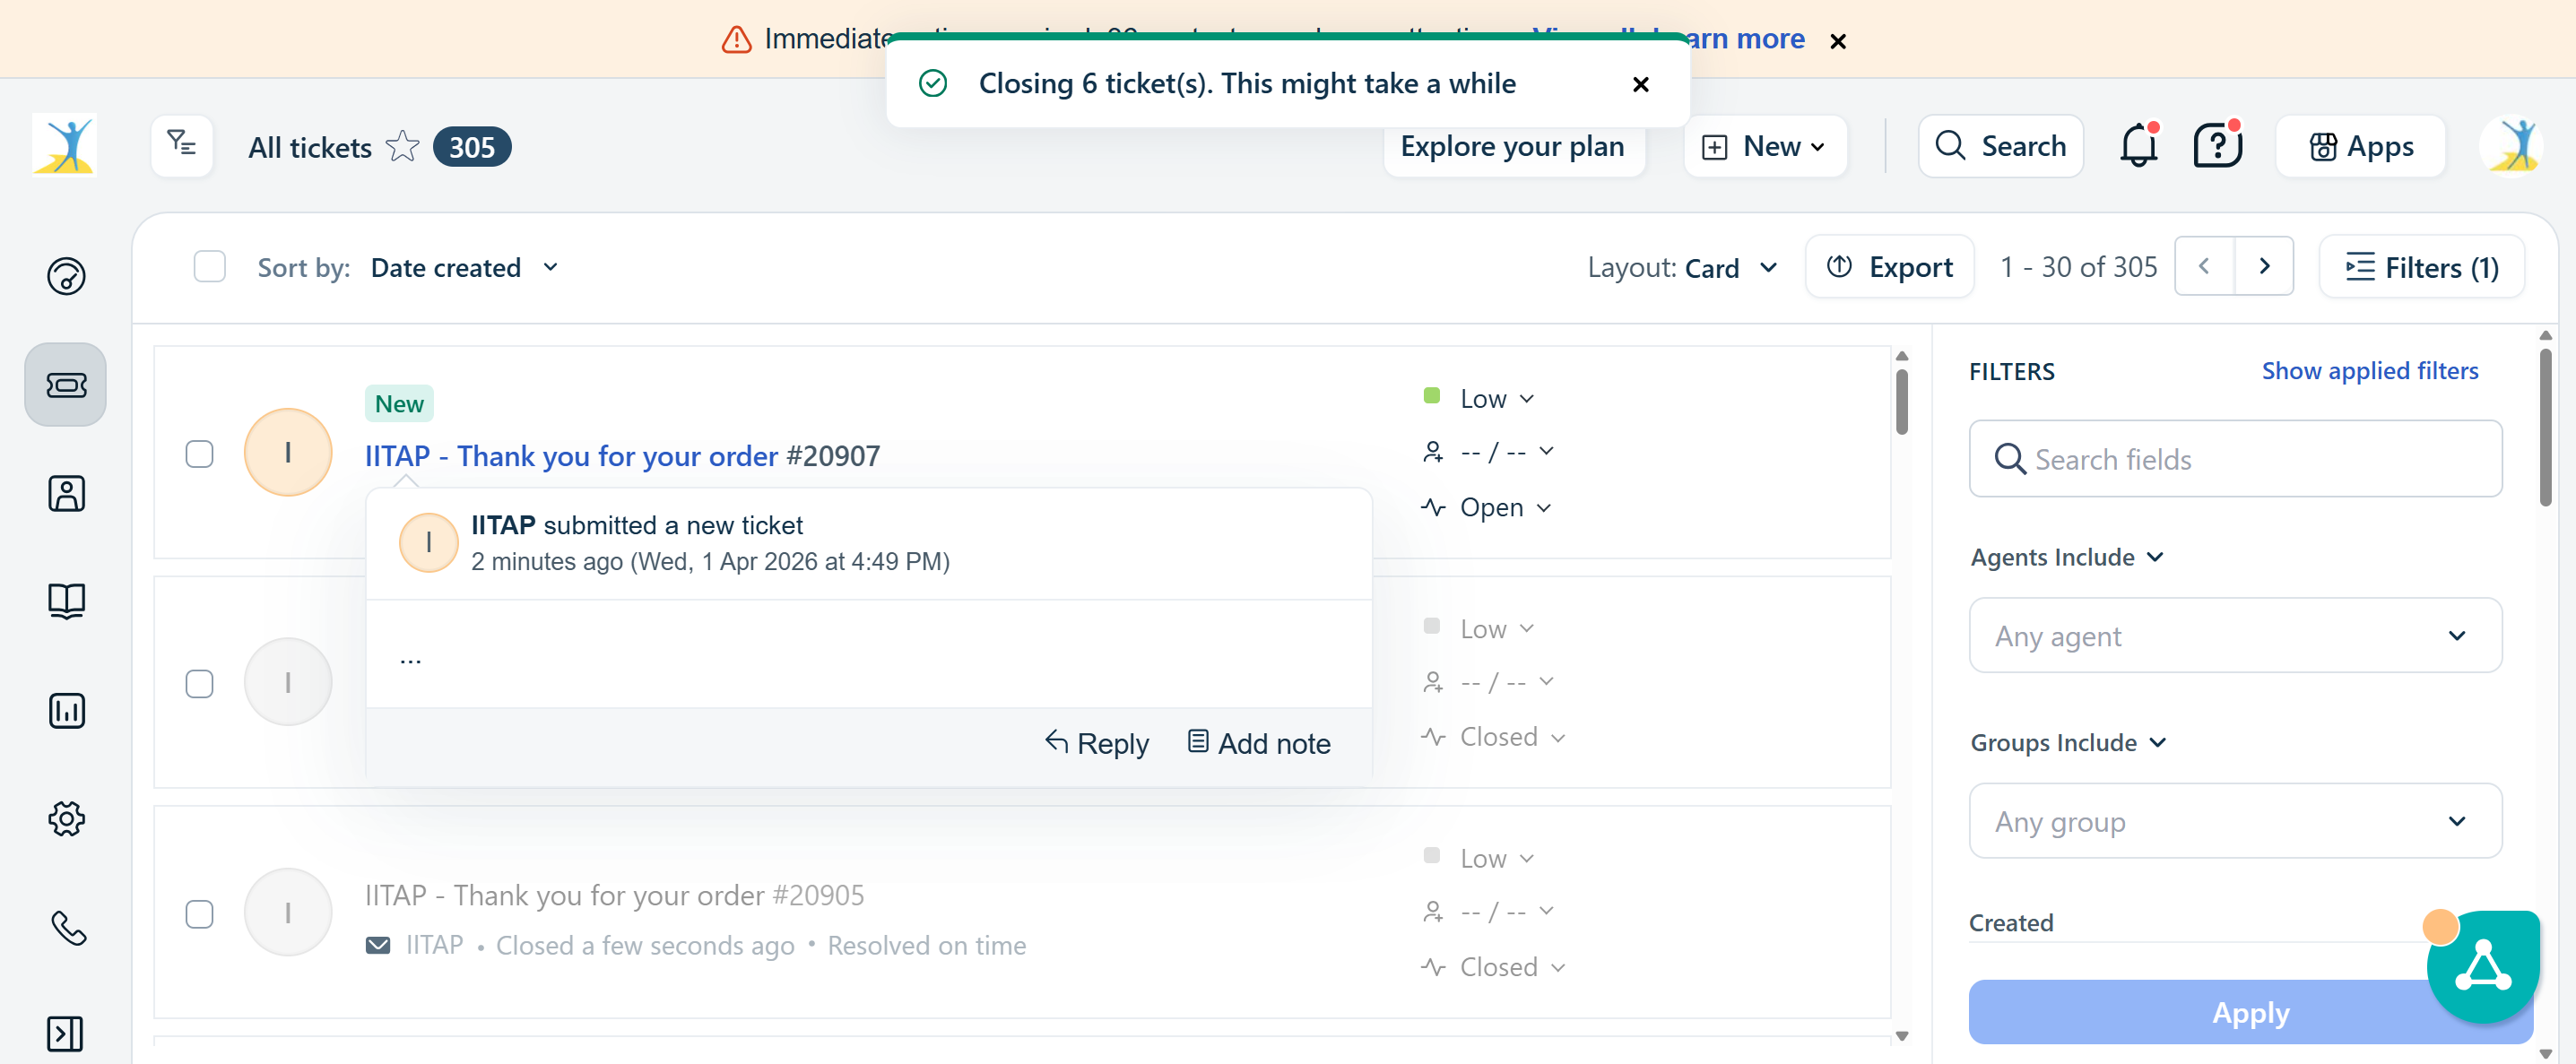The width and height of the screenshot is (2576, 1064).
Task: Open the Any agent combo box
Action: coord(2235,636)
